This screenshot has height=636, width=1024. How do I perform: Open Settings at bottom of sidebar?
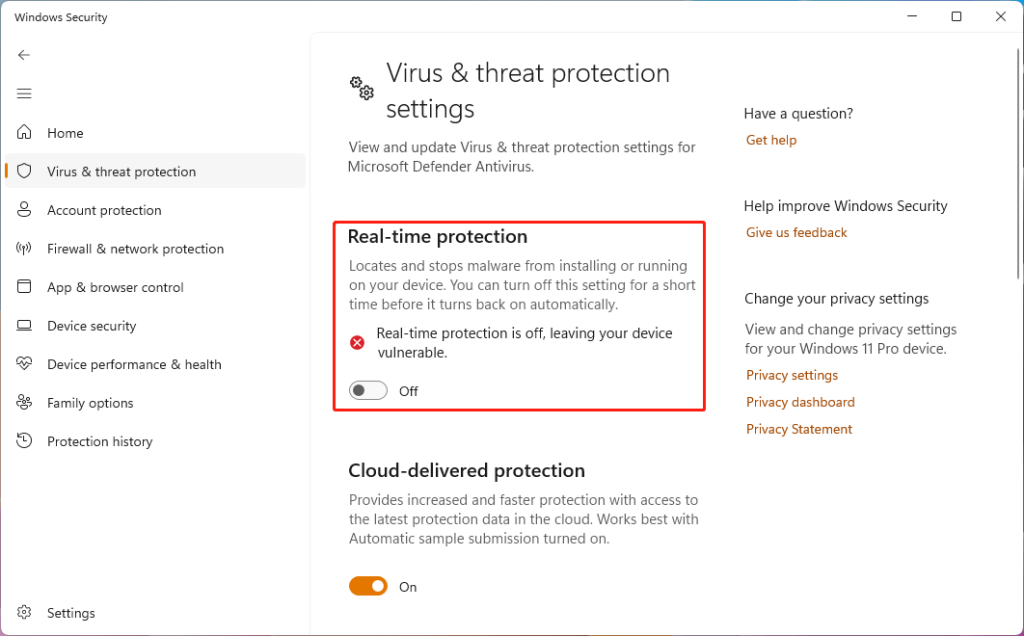point(70,613)
